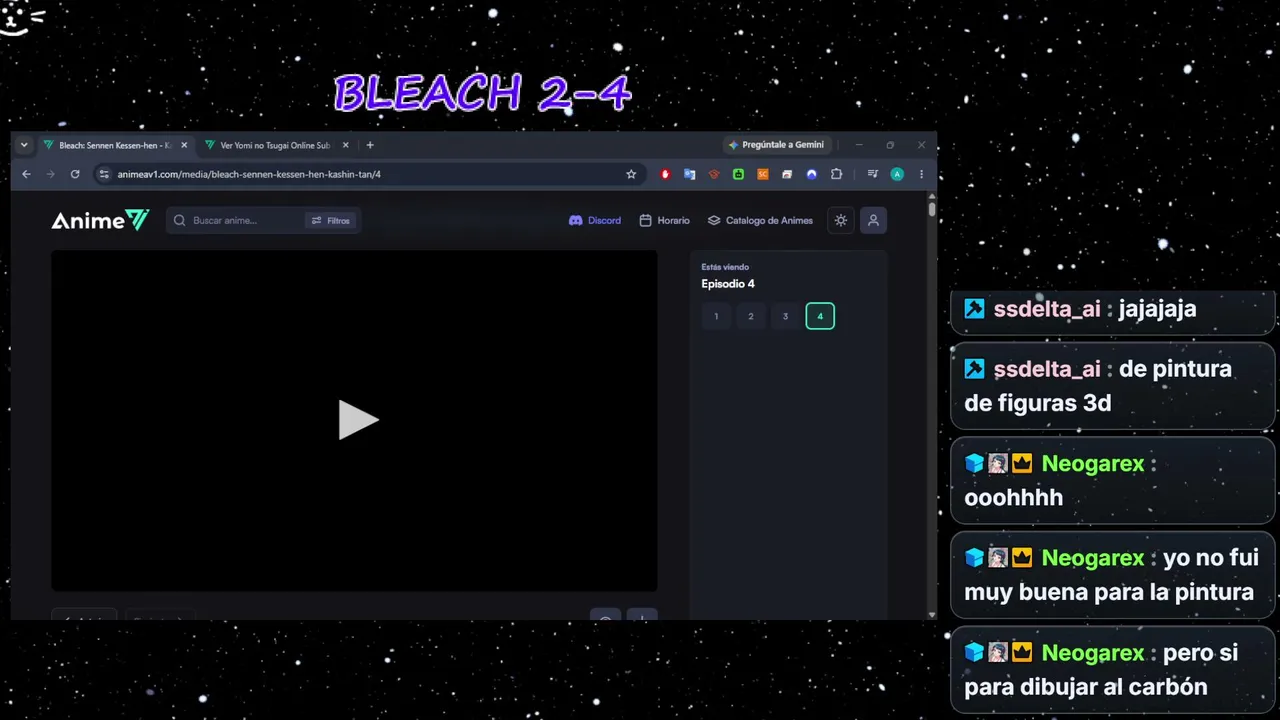This screenshot has width=1280, height=720.
Task: Select episode 1
Action: 716,317
